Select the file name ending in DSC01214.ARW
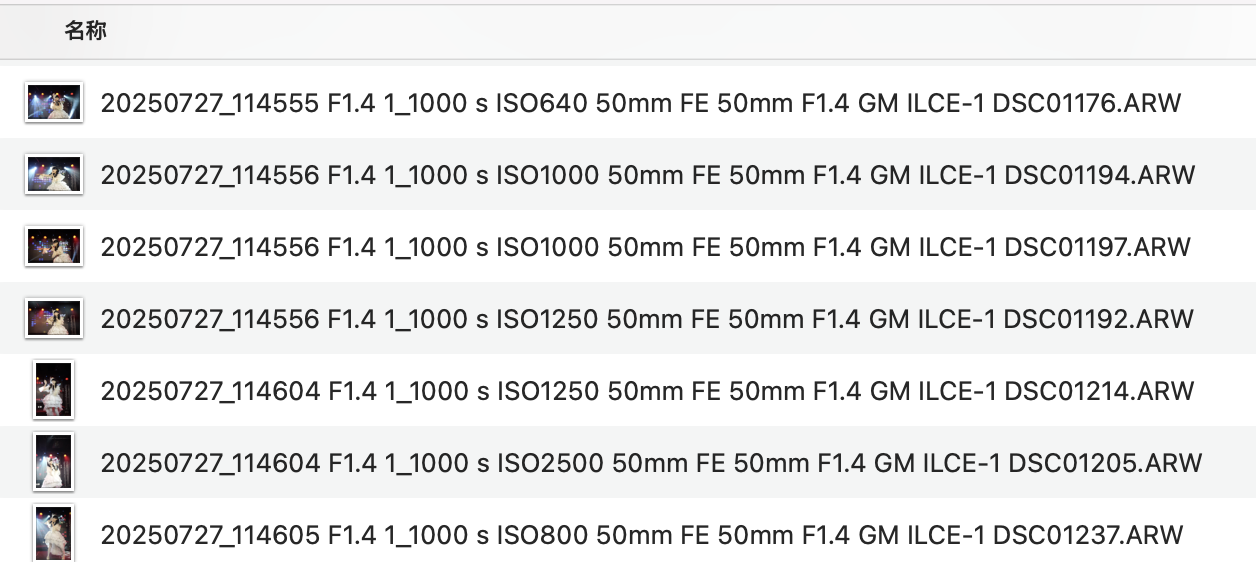Viewport: 1256px width, 562px height. [x=646, y=391]
